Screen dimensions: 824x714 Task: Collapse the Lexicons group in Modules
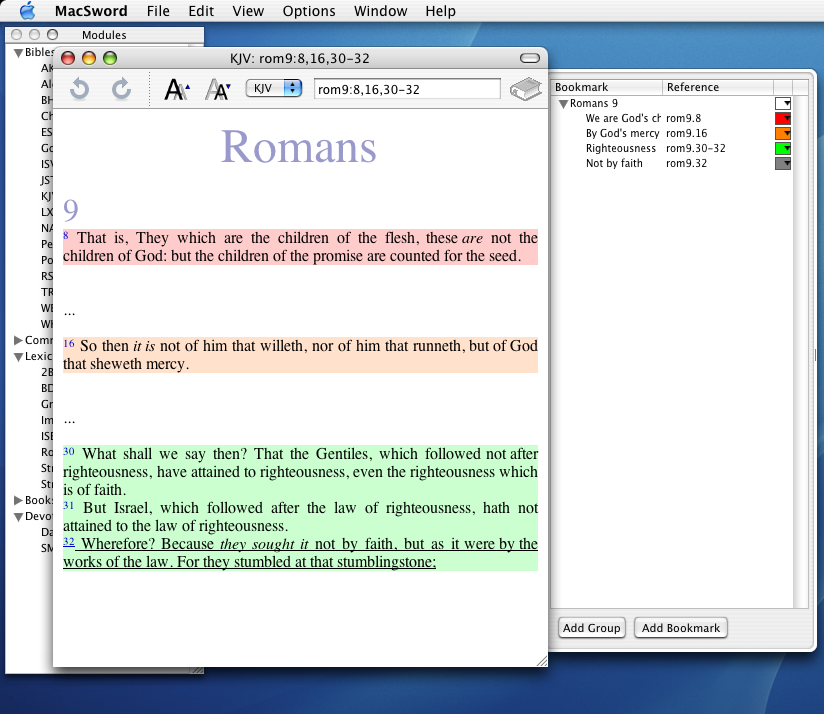(18, 357)
